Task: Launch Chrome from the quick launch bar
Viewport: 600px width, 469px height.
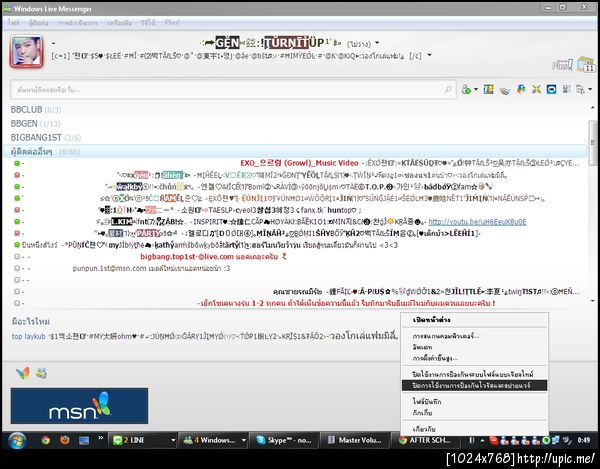Action: 46,440
